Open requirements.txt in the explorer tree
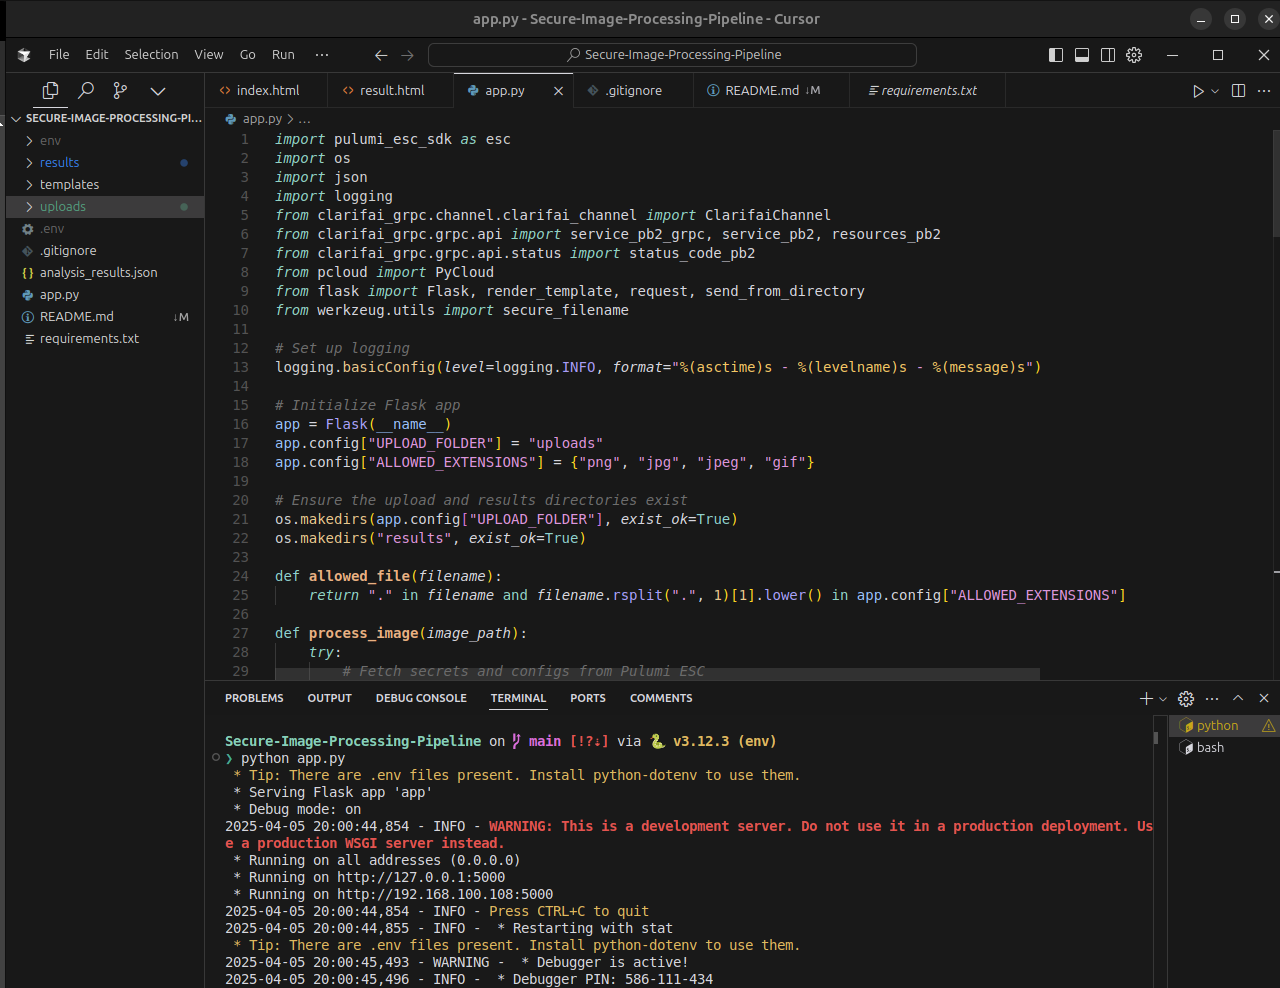 coord(105,339)
